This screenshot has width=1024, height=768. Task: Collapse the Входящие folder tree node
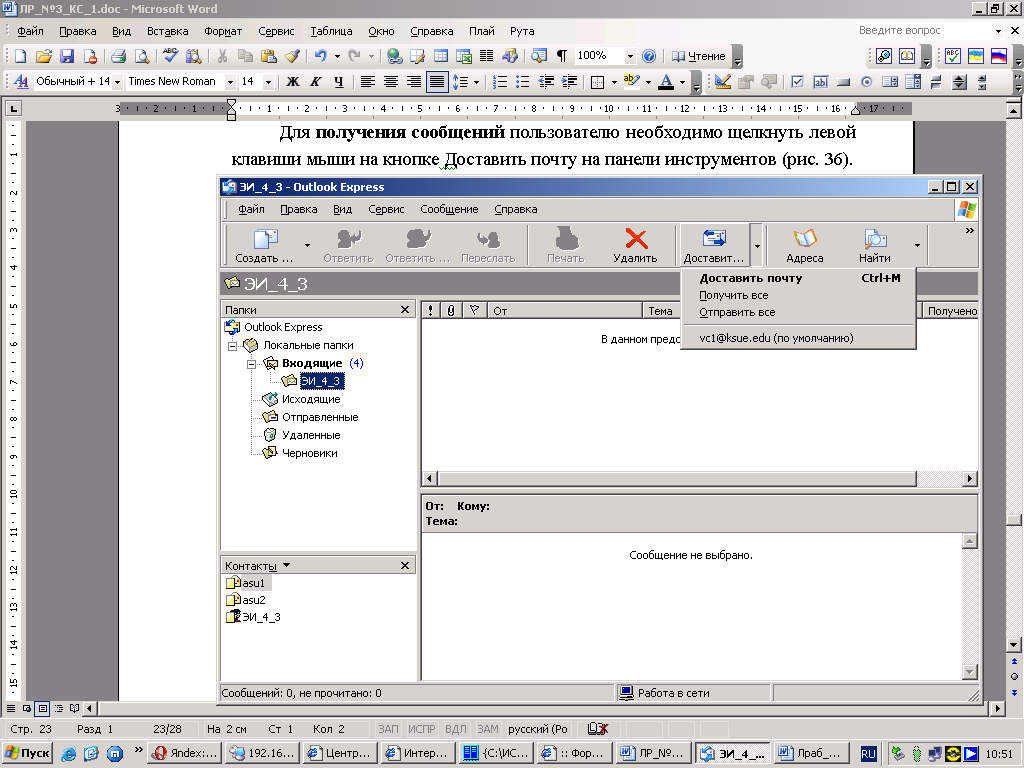tap(251, 364)
